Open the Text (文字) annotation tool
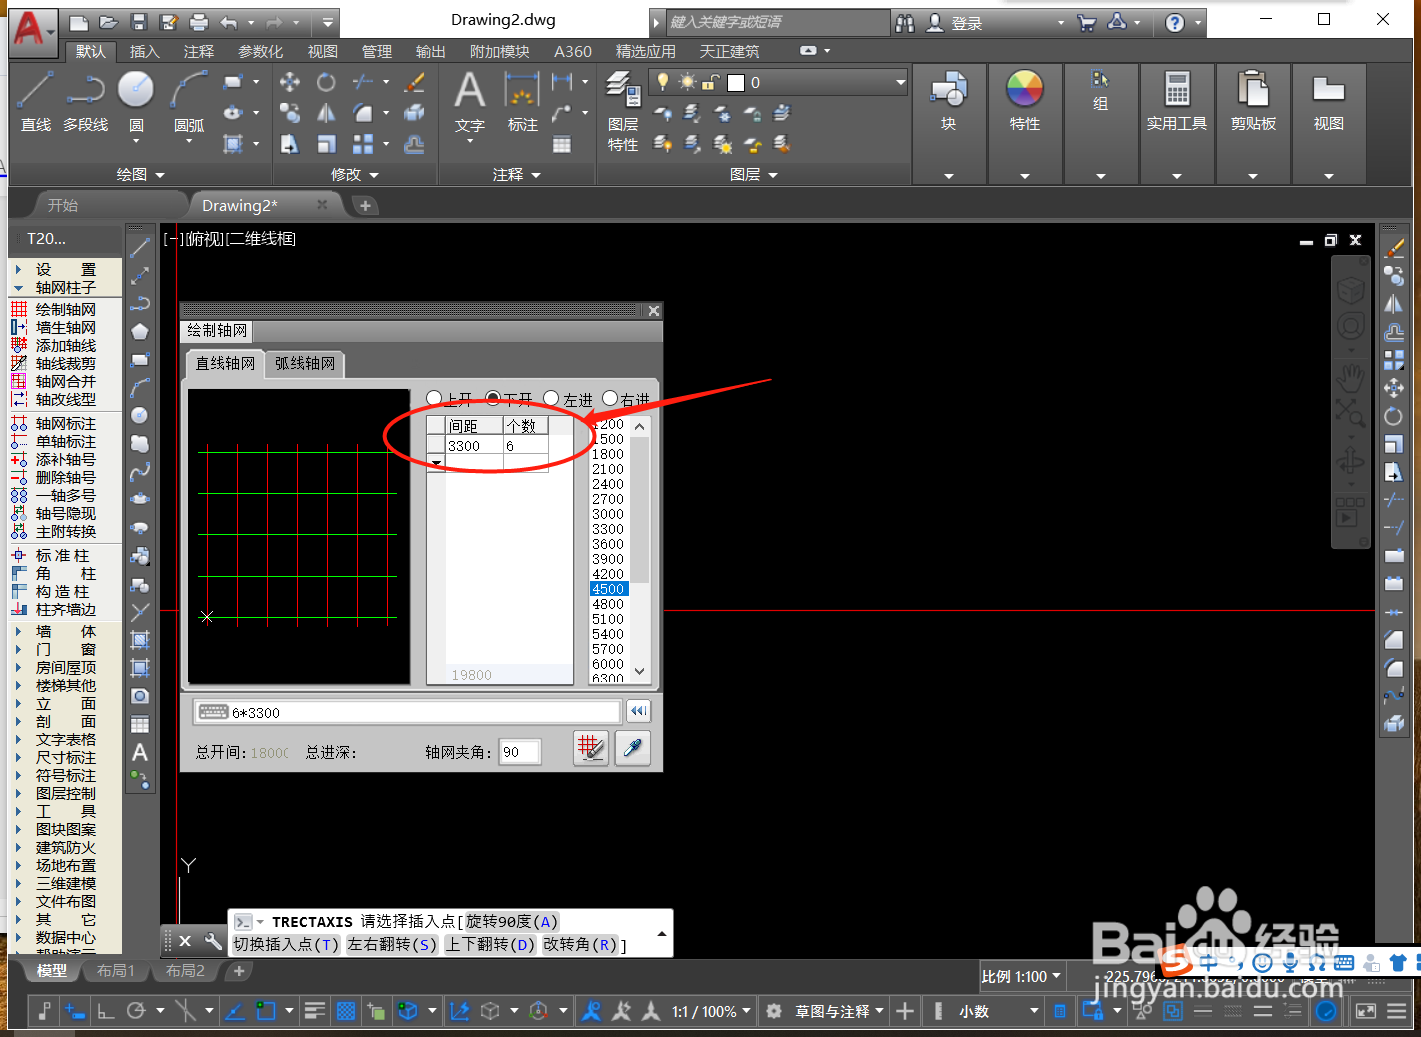This screenshot has height=1037, width=1421. click(x=470, y=101)
